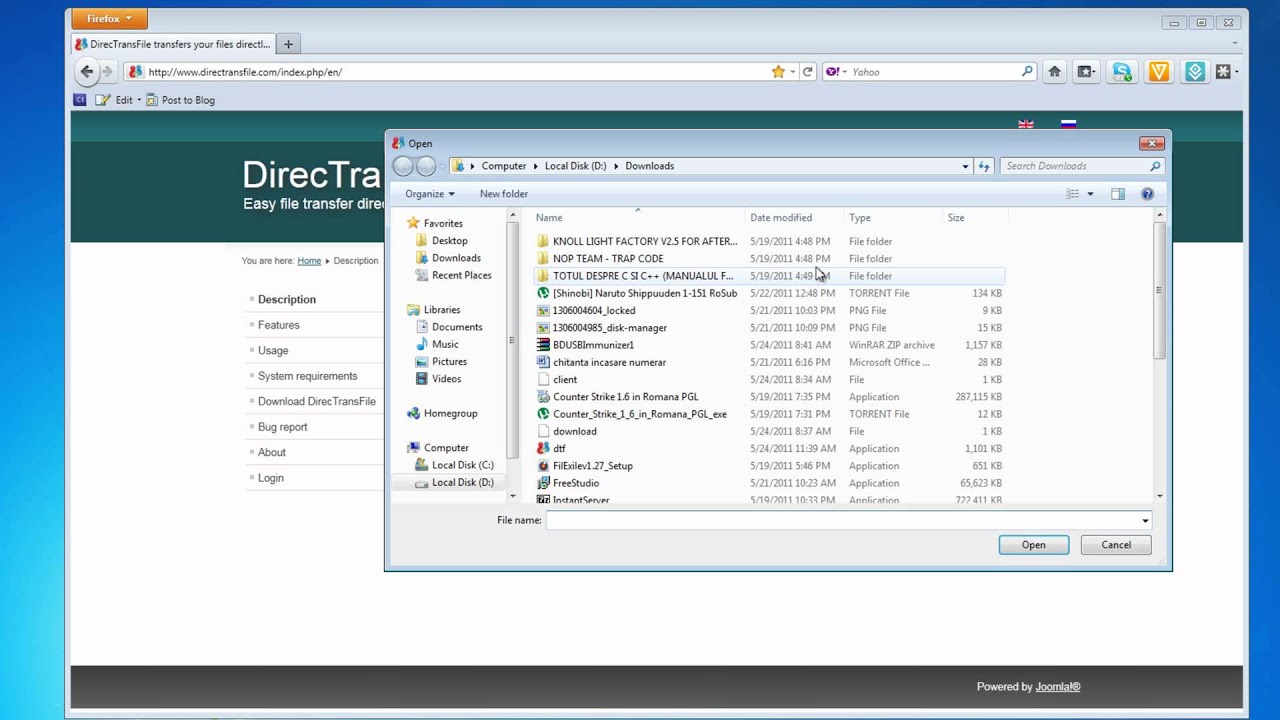This screenshot has height=720, width=1280.
Task: Sort by the Date modified column header
Action: 795,218
